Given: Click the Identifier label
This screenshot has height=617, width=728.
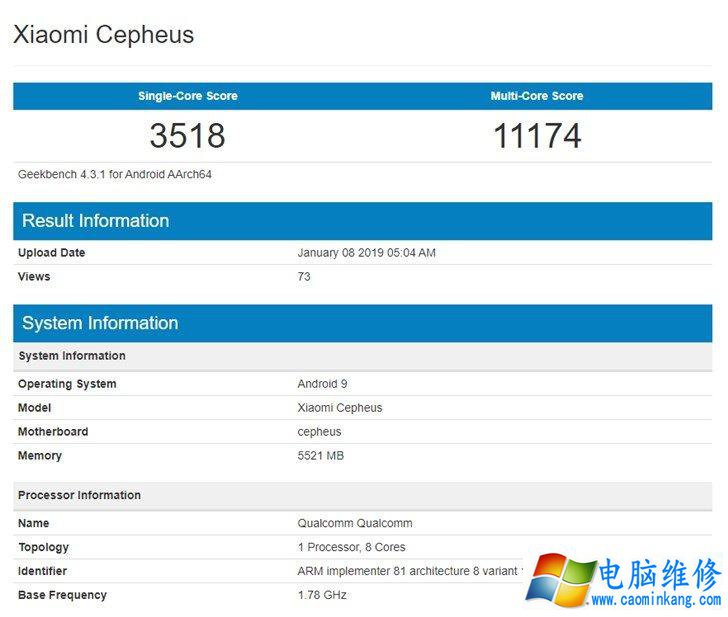Looking at the screenshot, I should pyautogui.click(x=42, y=571).
